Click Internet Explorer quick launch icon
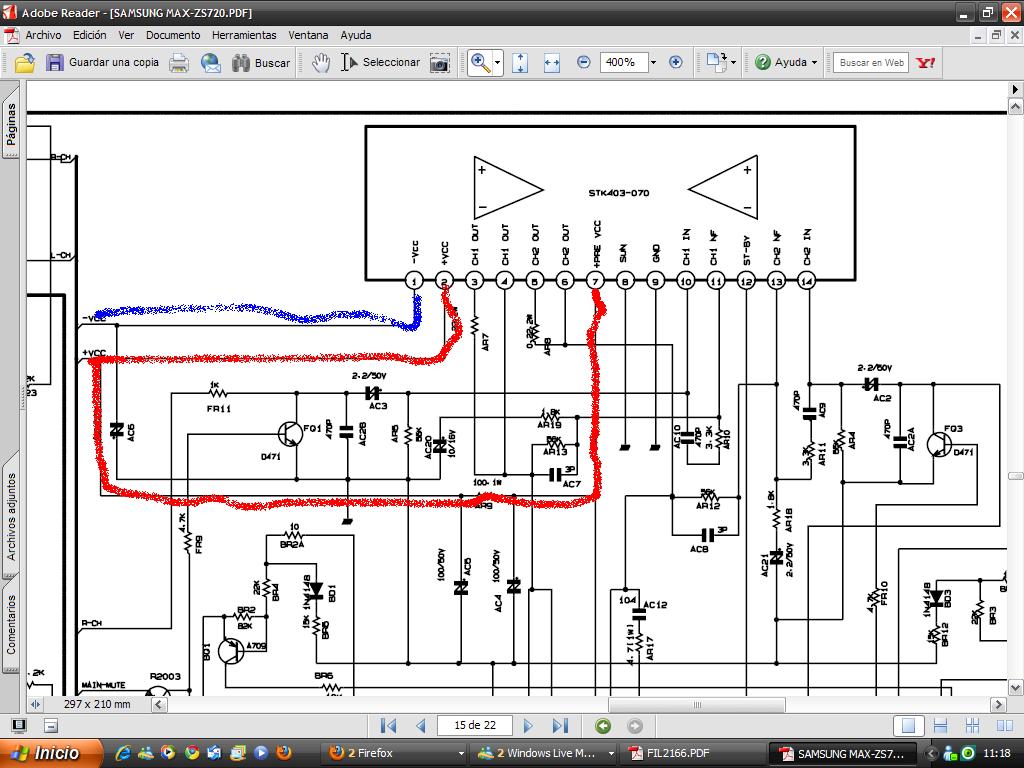Screen dimensions: 1024x768 pos(123,753)
